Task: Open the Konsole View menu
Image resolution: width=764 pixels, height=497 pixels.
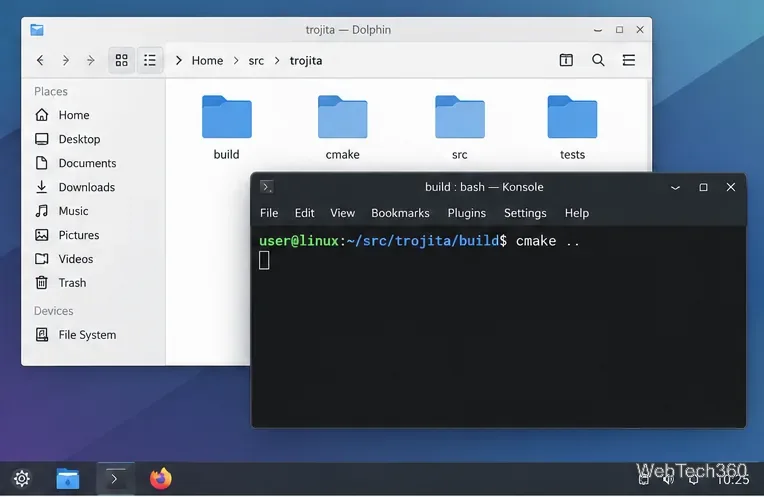Action: (343, 213)
